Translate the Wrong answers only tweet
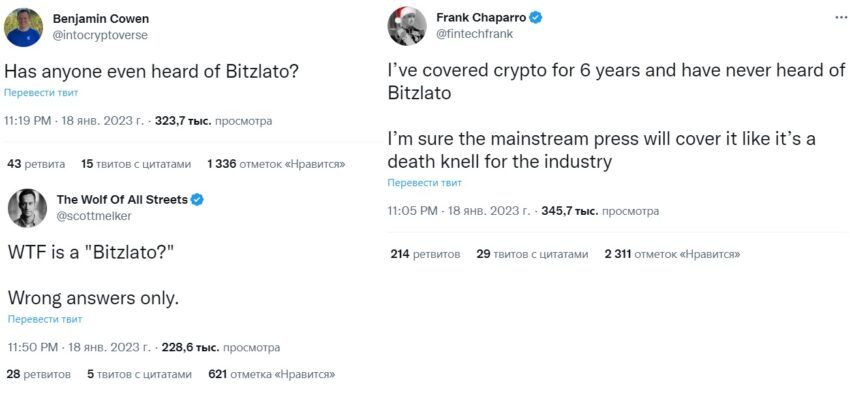Screen dimensions: 850x397 45,319
